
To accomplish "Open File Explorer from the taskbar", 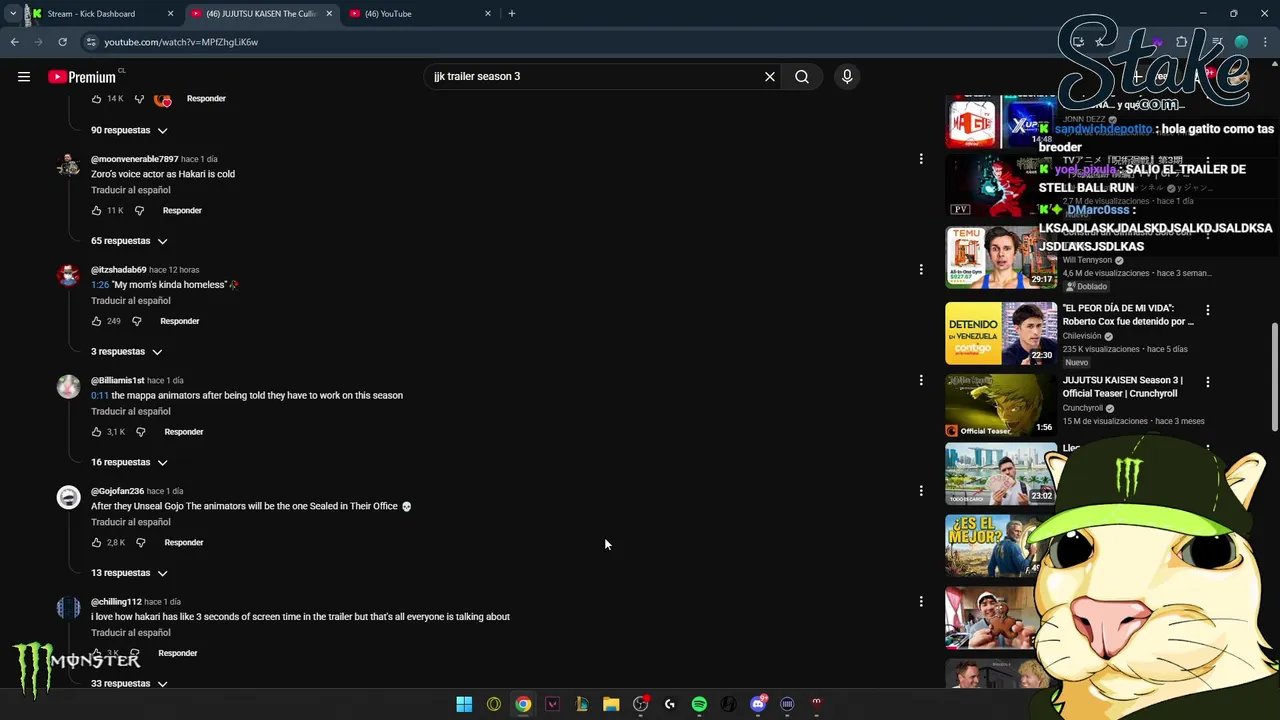I will tap(611, 704).
